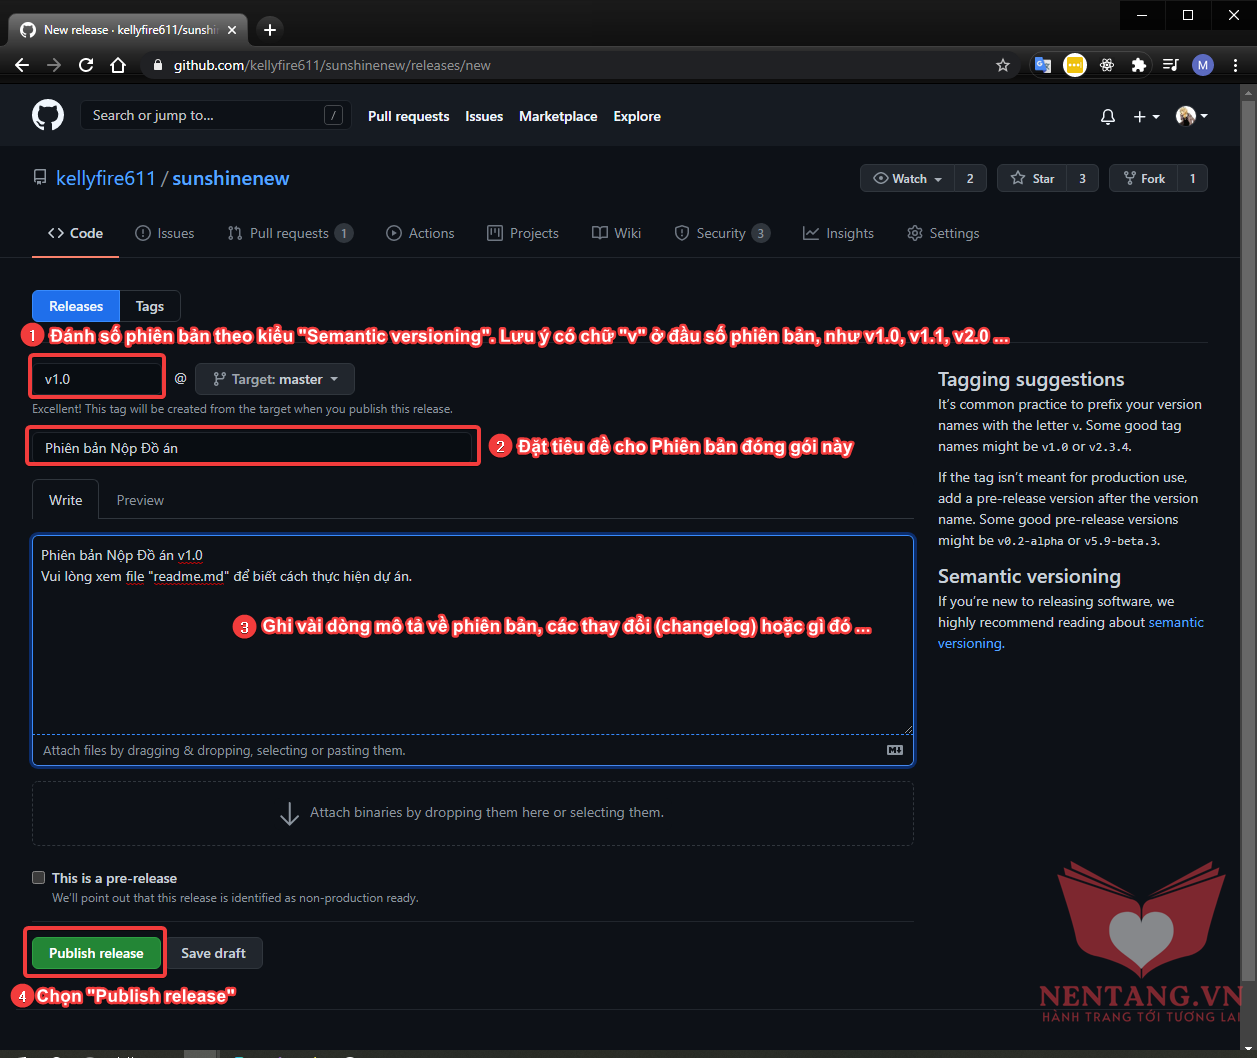Screen dimensions: 1257x1058
Task: Star the sunshinenew repository
Action: pos(1033,178)
